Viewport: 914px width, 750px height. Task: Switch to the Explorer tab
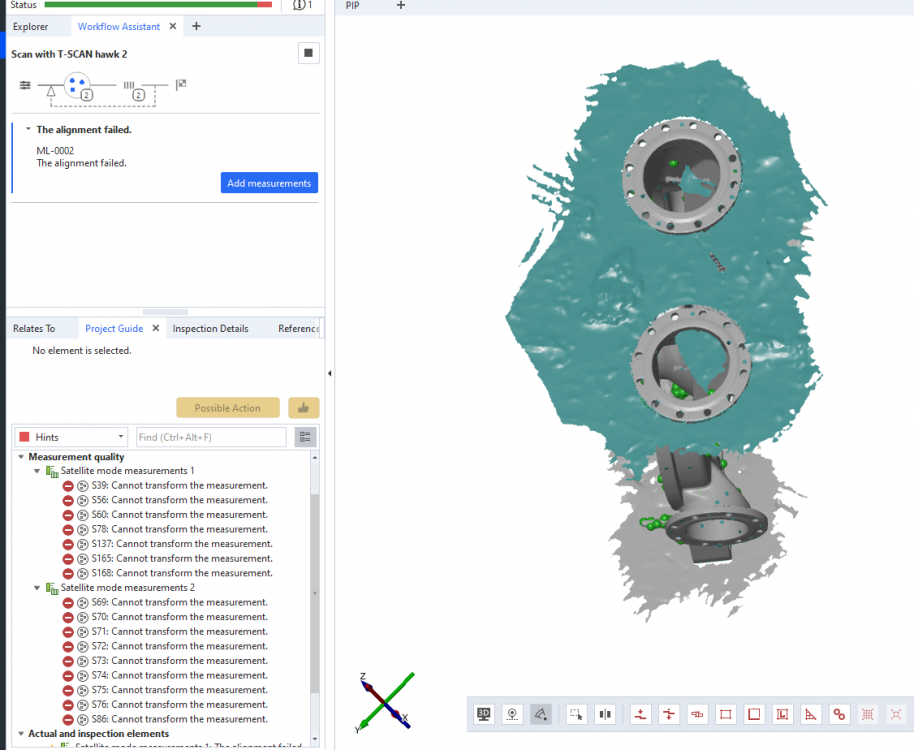point(30,26)
